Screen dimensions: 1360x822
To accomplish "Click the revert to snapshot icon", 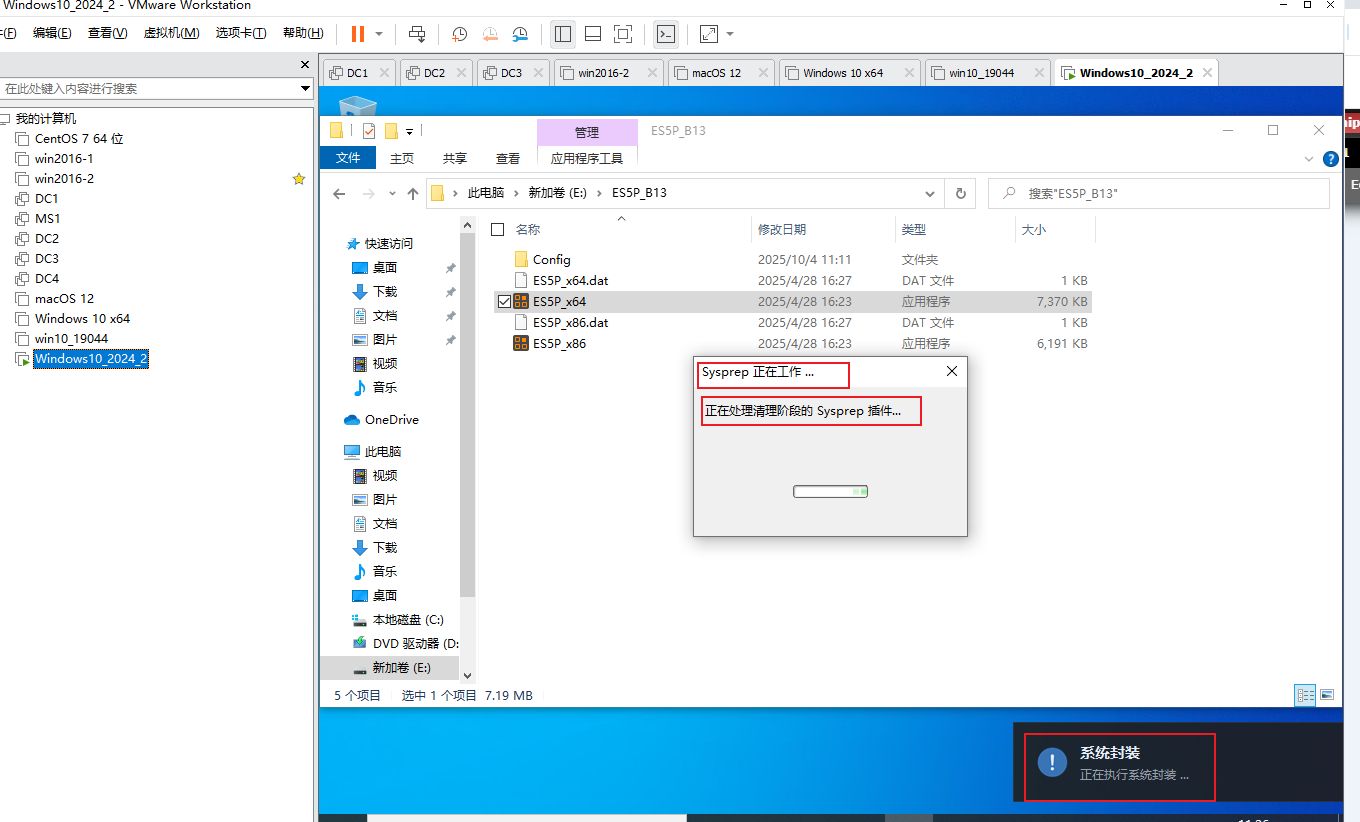I will point(490,34).
